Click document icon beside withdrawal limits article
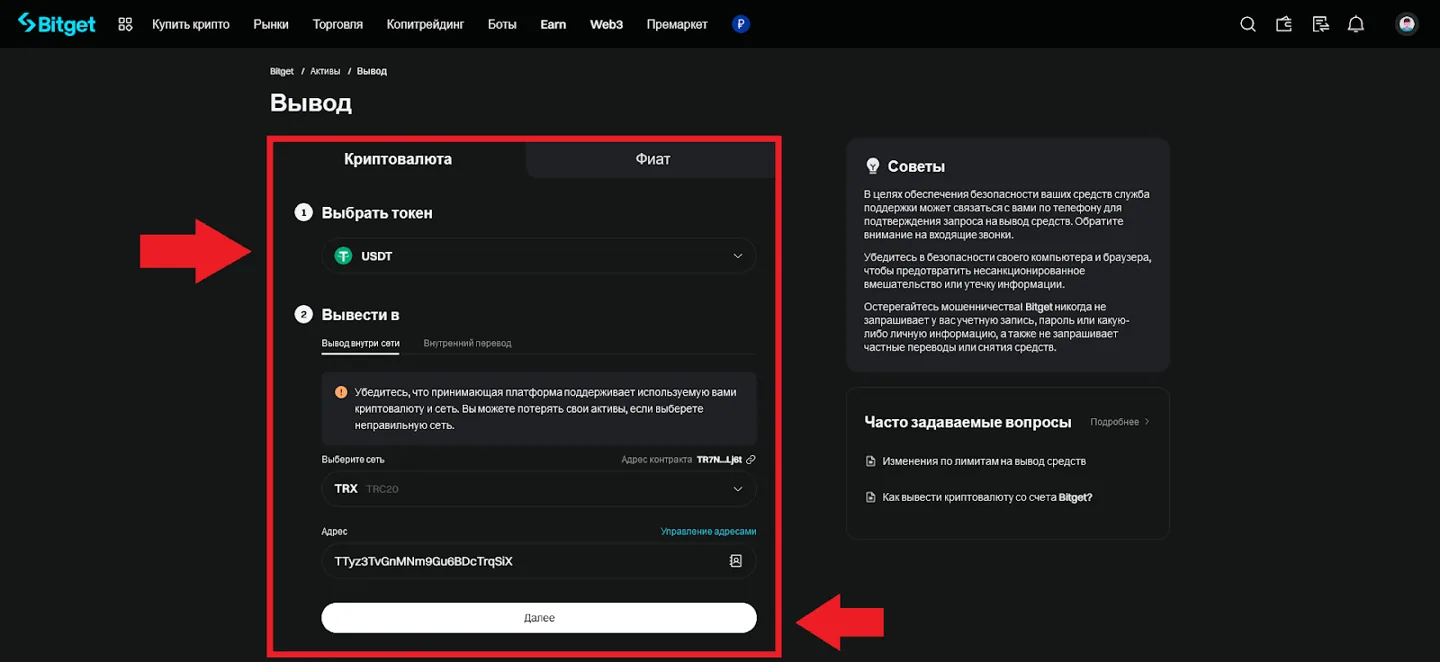Viewport: 1440px width, 662px height. (x=870, y=461)
